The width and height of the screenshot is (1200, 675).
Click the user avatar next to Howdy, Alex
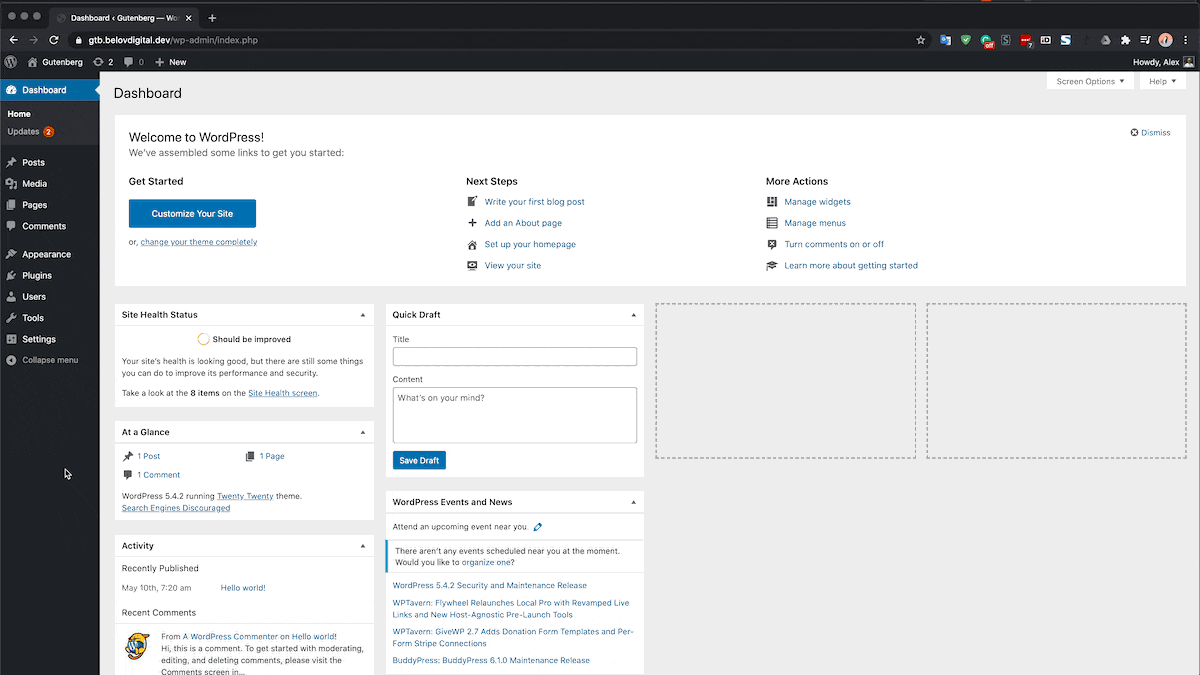[x=1188, y=62]
